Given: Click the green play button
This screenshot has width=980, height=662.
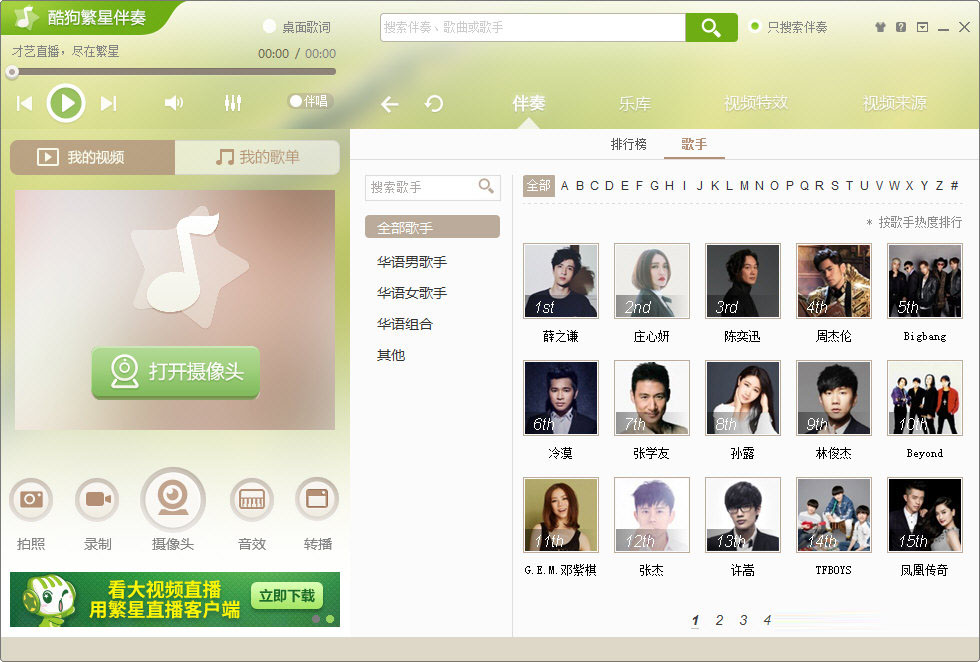Looking at the screenshot, I should coord(66,103).
